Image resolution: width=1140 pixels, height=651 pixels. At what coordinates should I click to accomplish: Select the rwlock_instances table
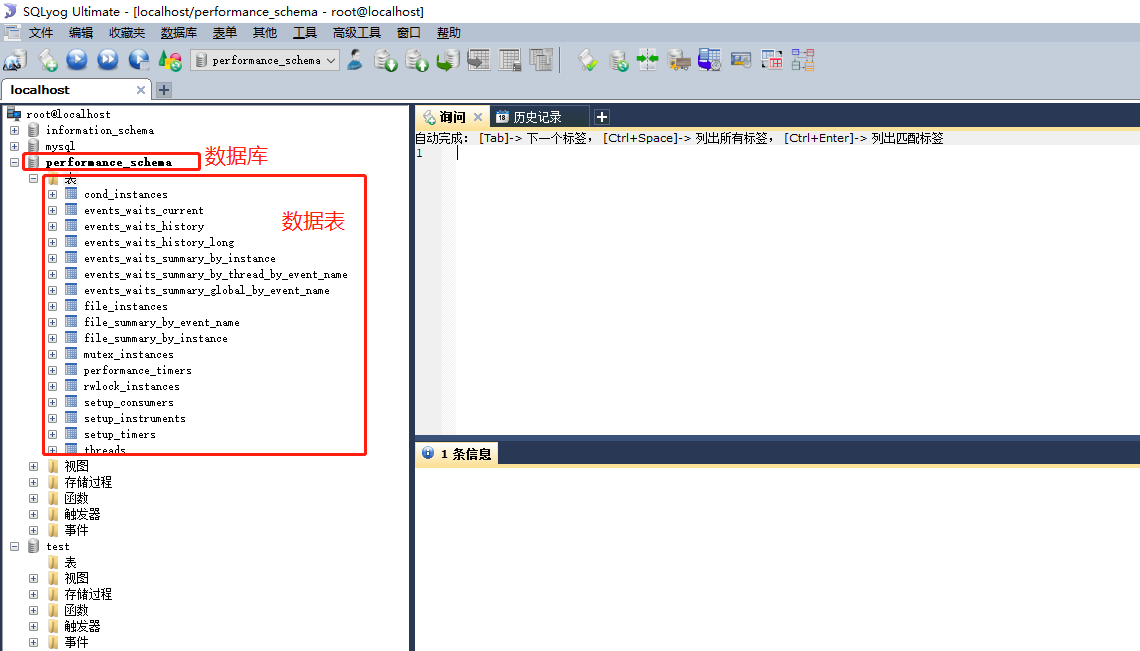(x=132, y=386)
